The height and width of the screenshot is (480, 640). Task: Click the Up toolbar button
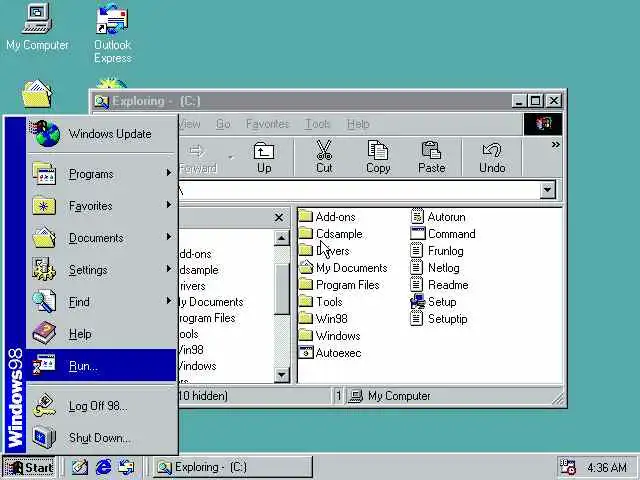point(264,158)
